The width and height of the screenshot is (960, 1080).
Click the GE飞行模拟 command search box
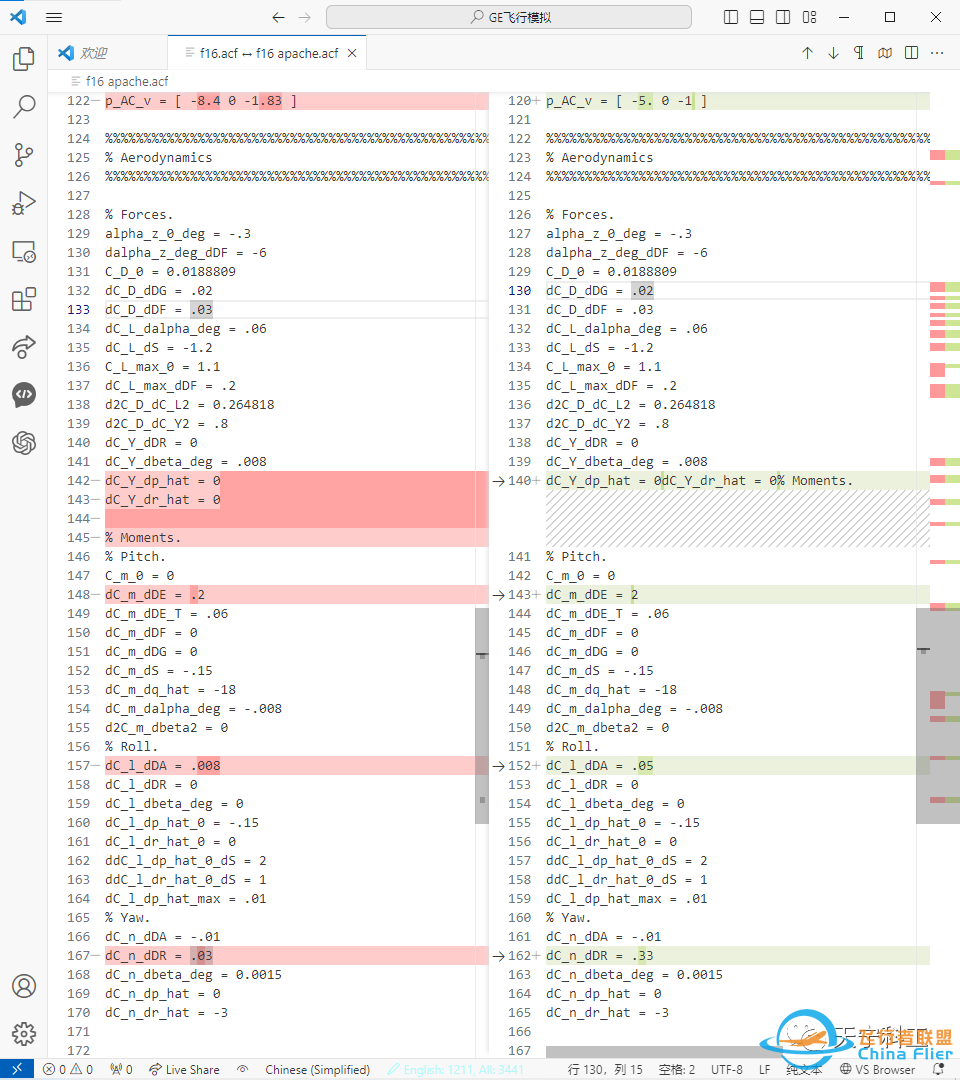[508, 17]
